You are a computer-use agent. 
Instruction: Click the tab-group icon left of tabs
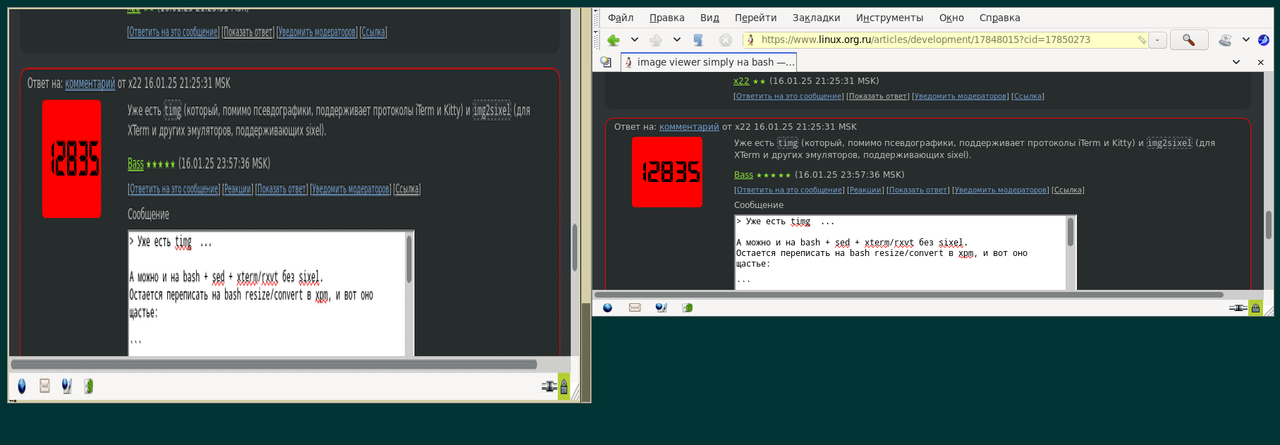pyautogui.click(x=606, y=62)
